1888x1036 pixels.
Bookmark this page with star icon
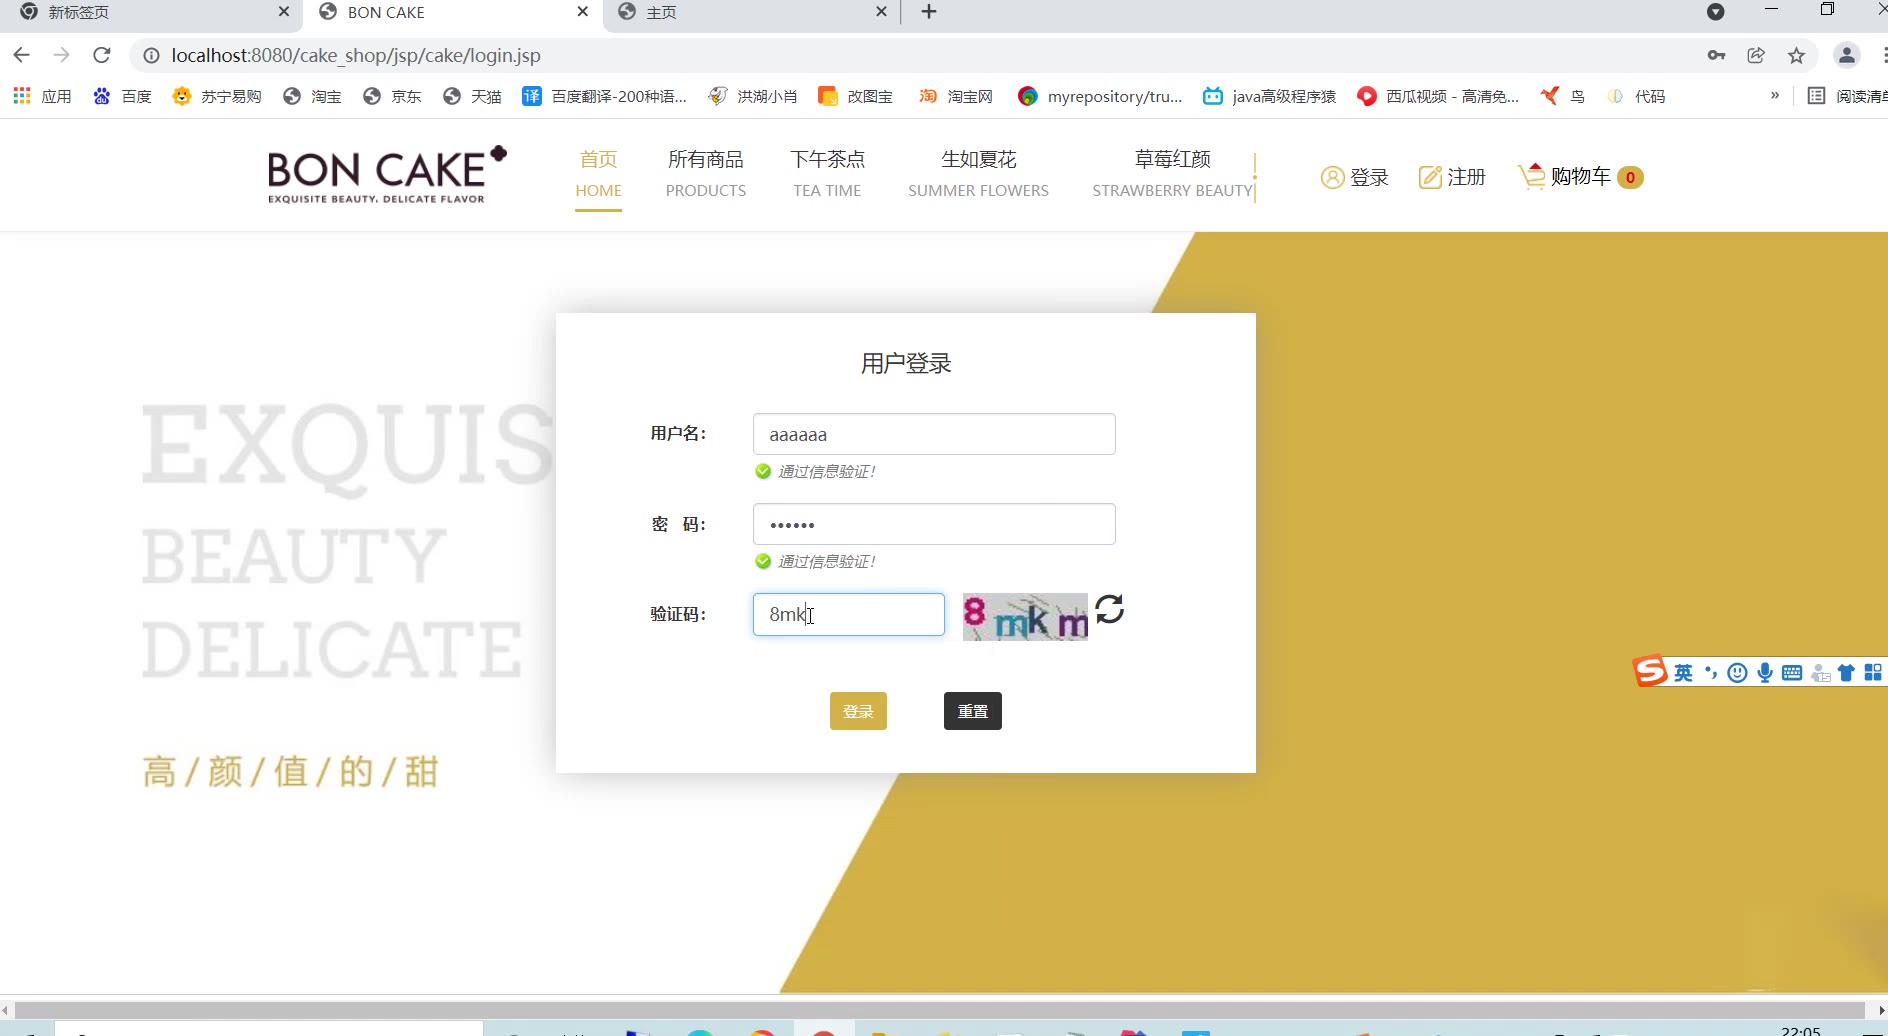[1796, 56]
